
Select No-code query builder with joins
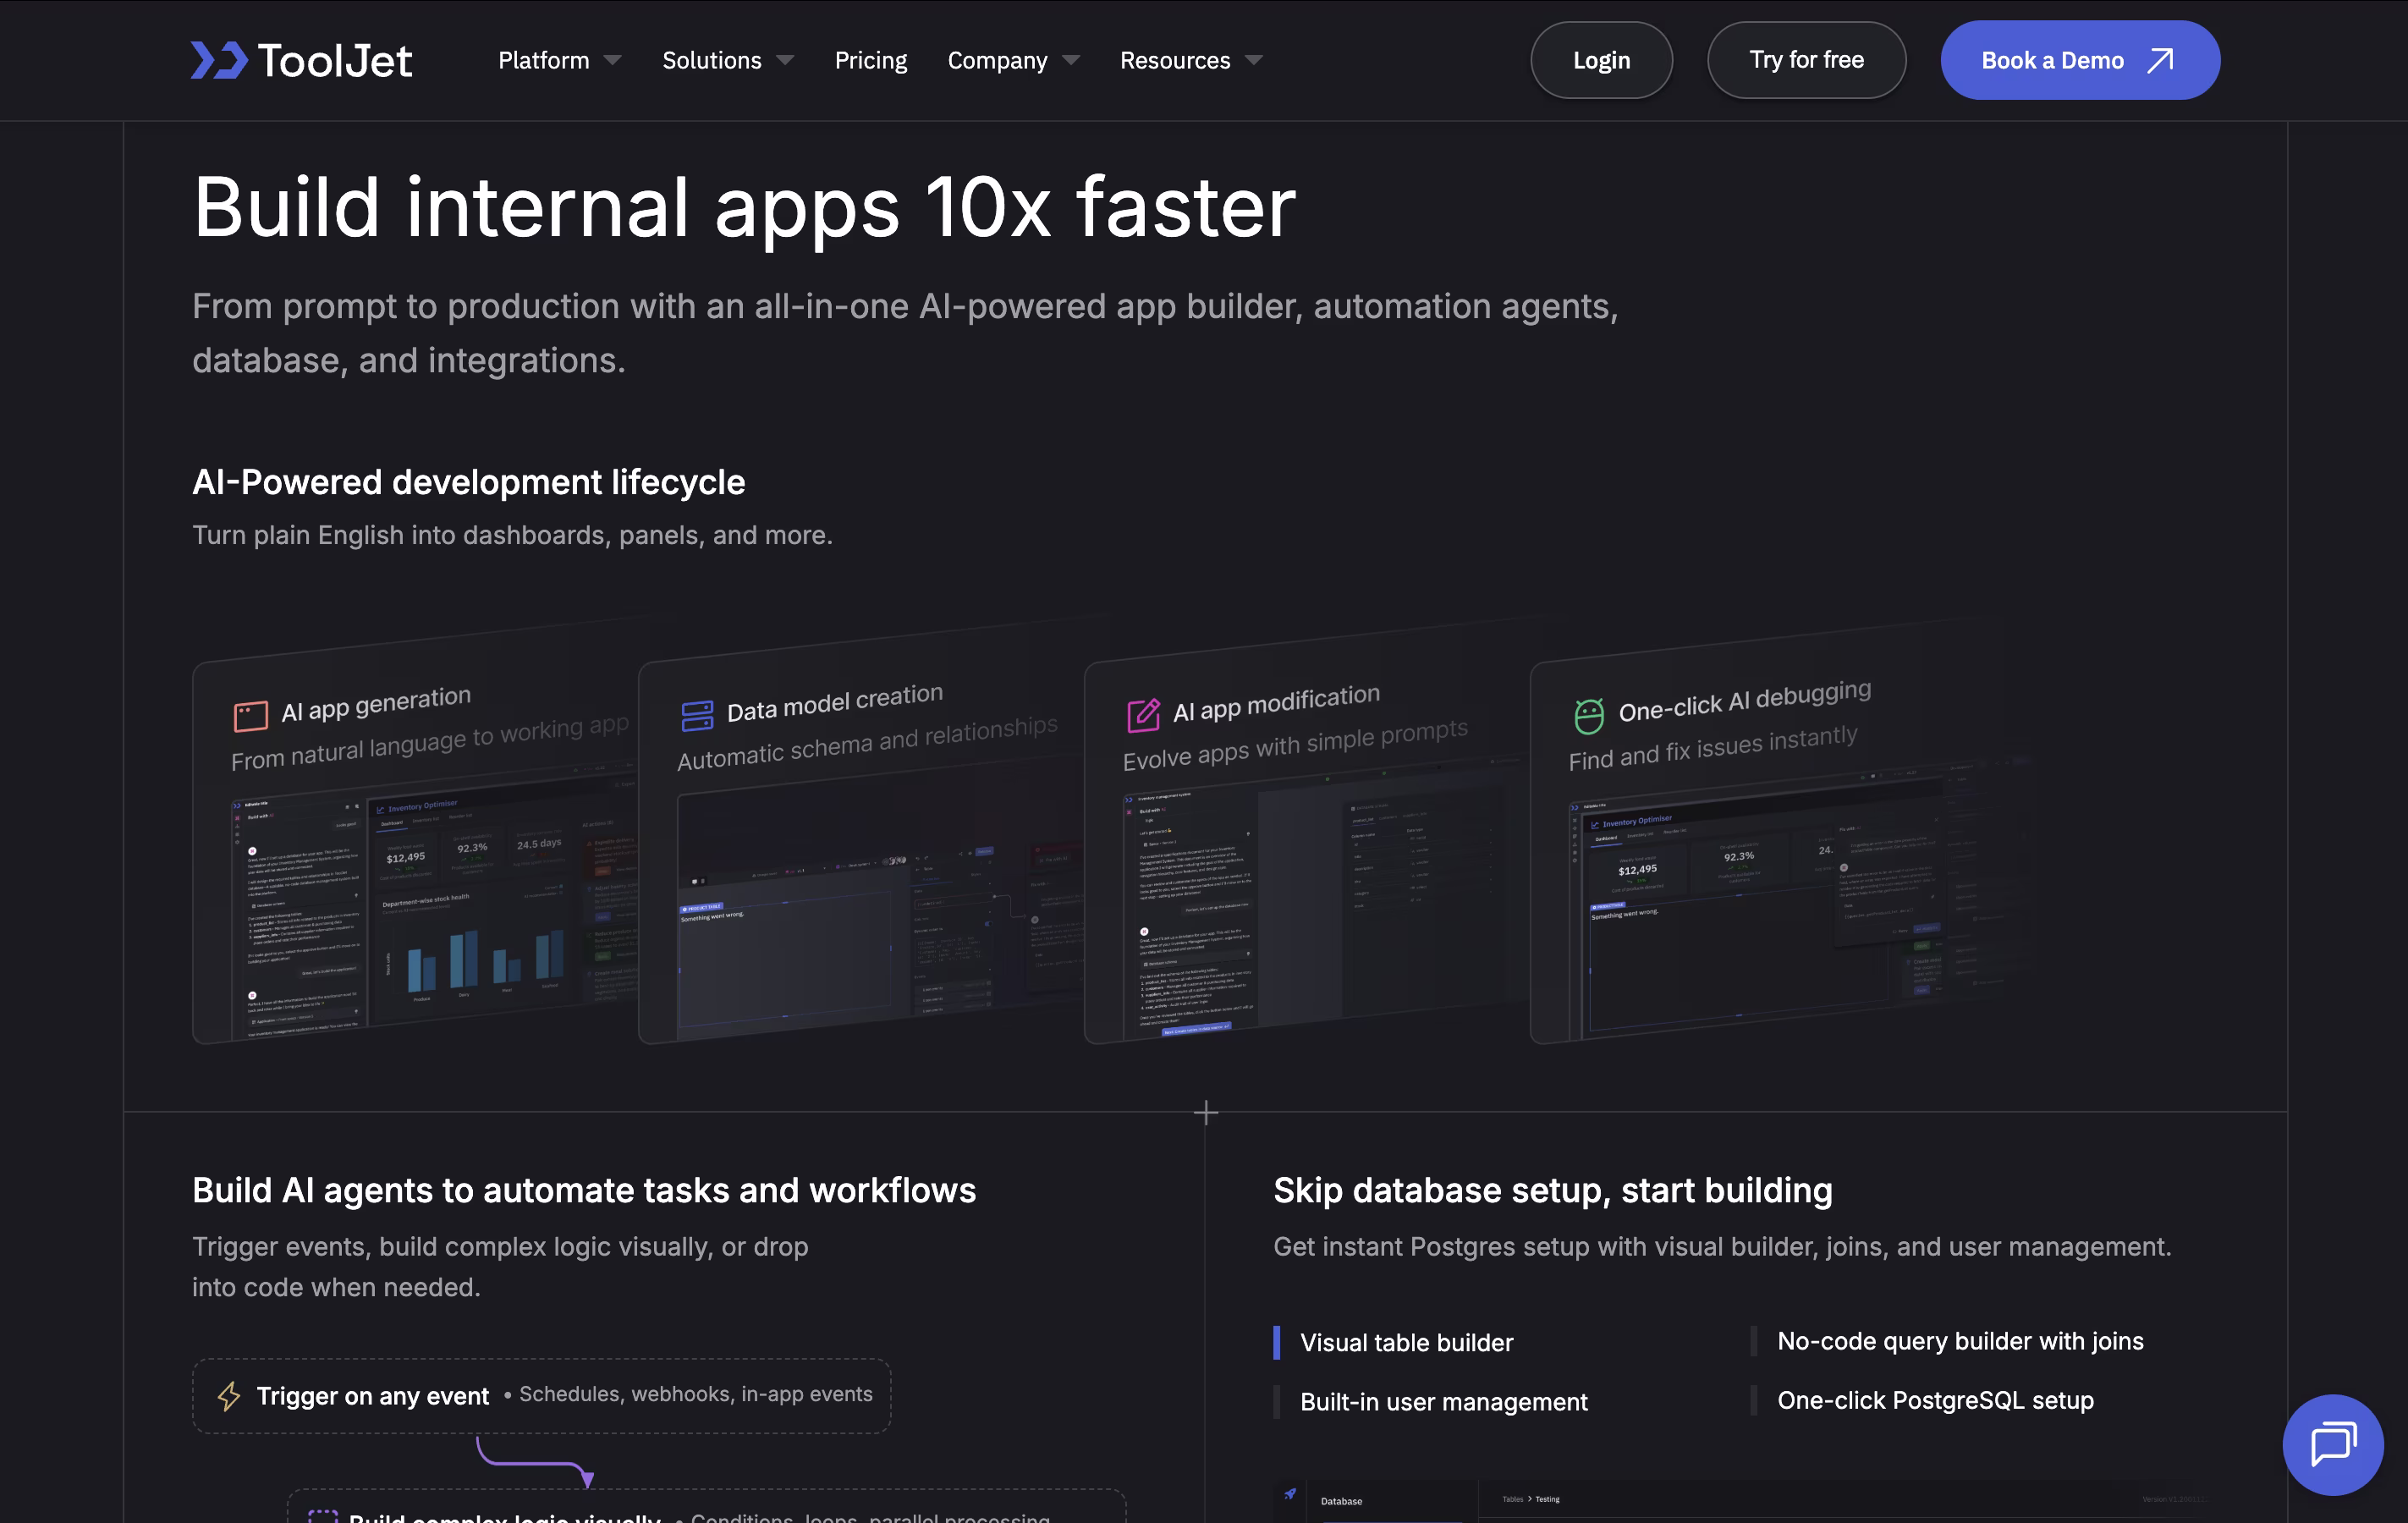point(1959,1341)
